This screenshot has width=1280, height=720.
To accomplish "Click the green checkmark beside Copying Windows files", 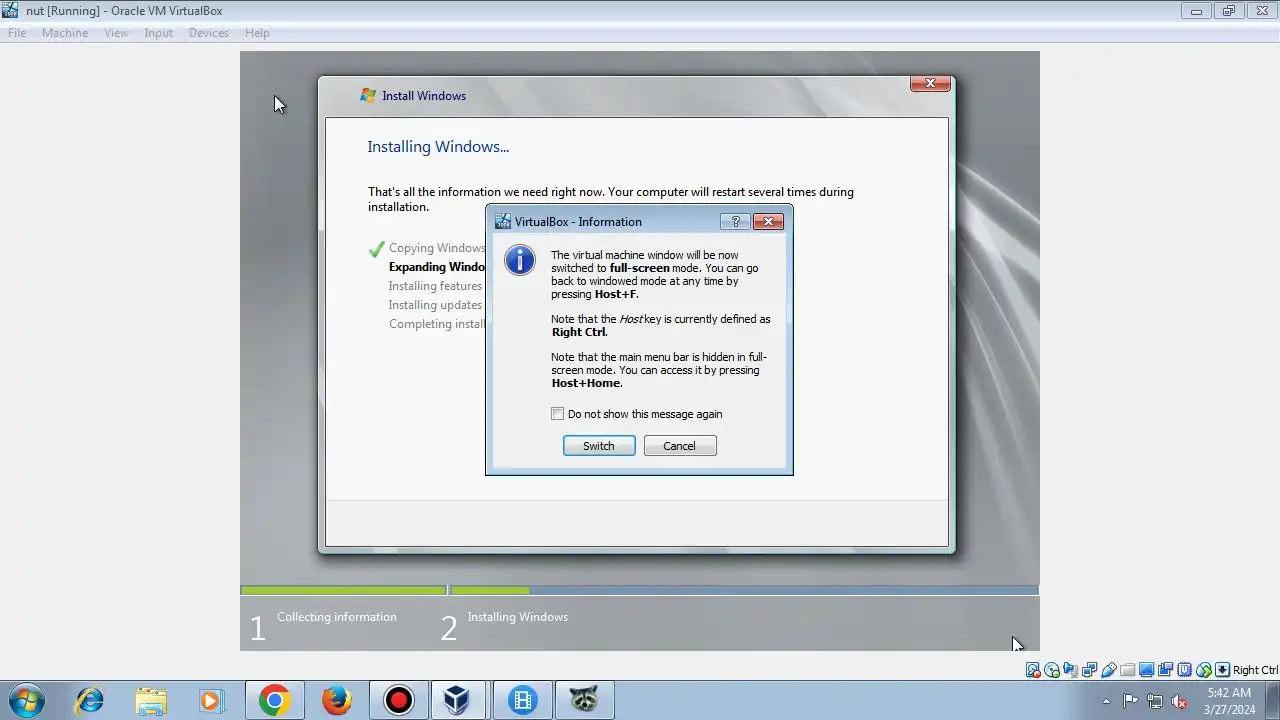I will (x=376, y=249).
